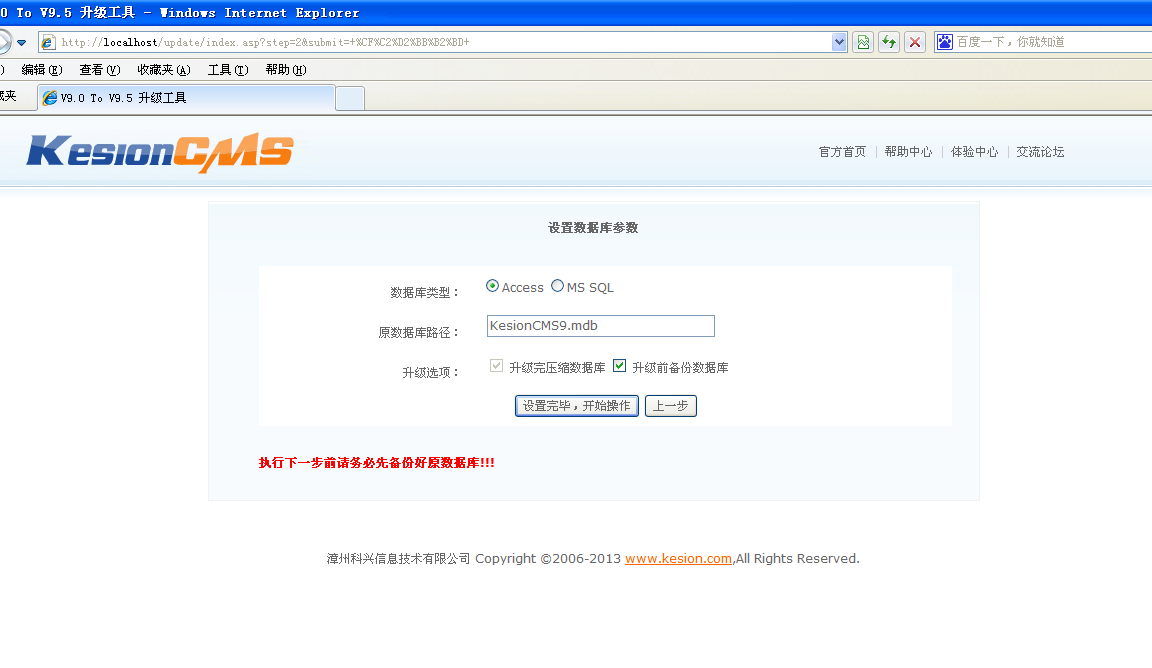This screenshot has height=668, width=1152.
Task: Open the address bar history dropdown
Action: (x=840, y=42)
